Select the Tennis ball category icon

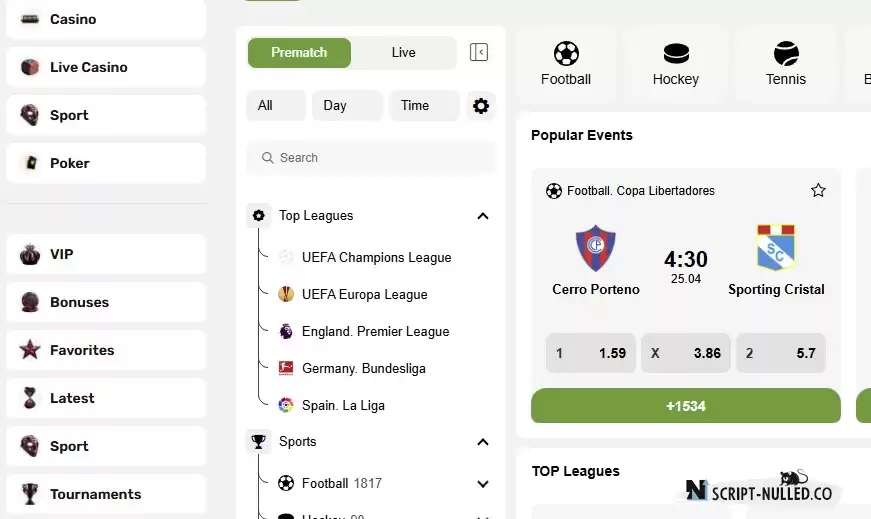(786, 54)
